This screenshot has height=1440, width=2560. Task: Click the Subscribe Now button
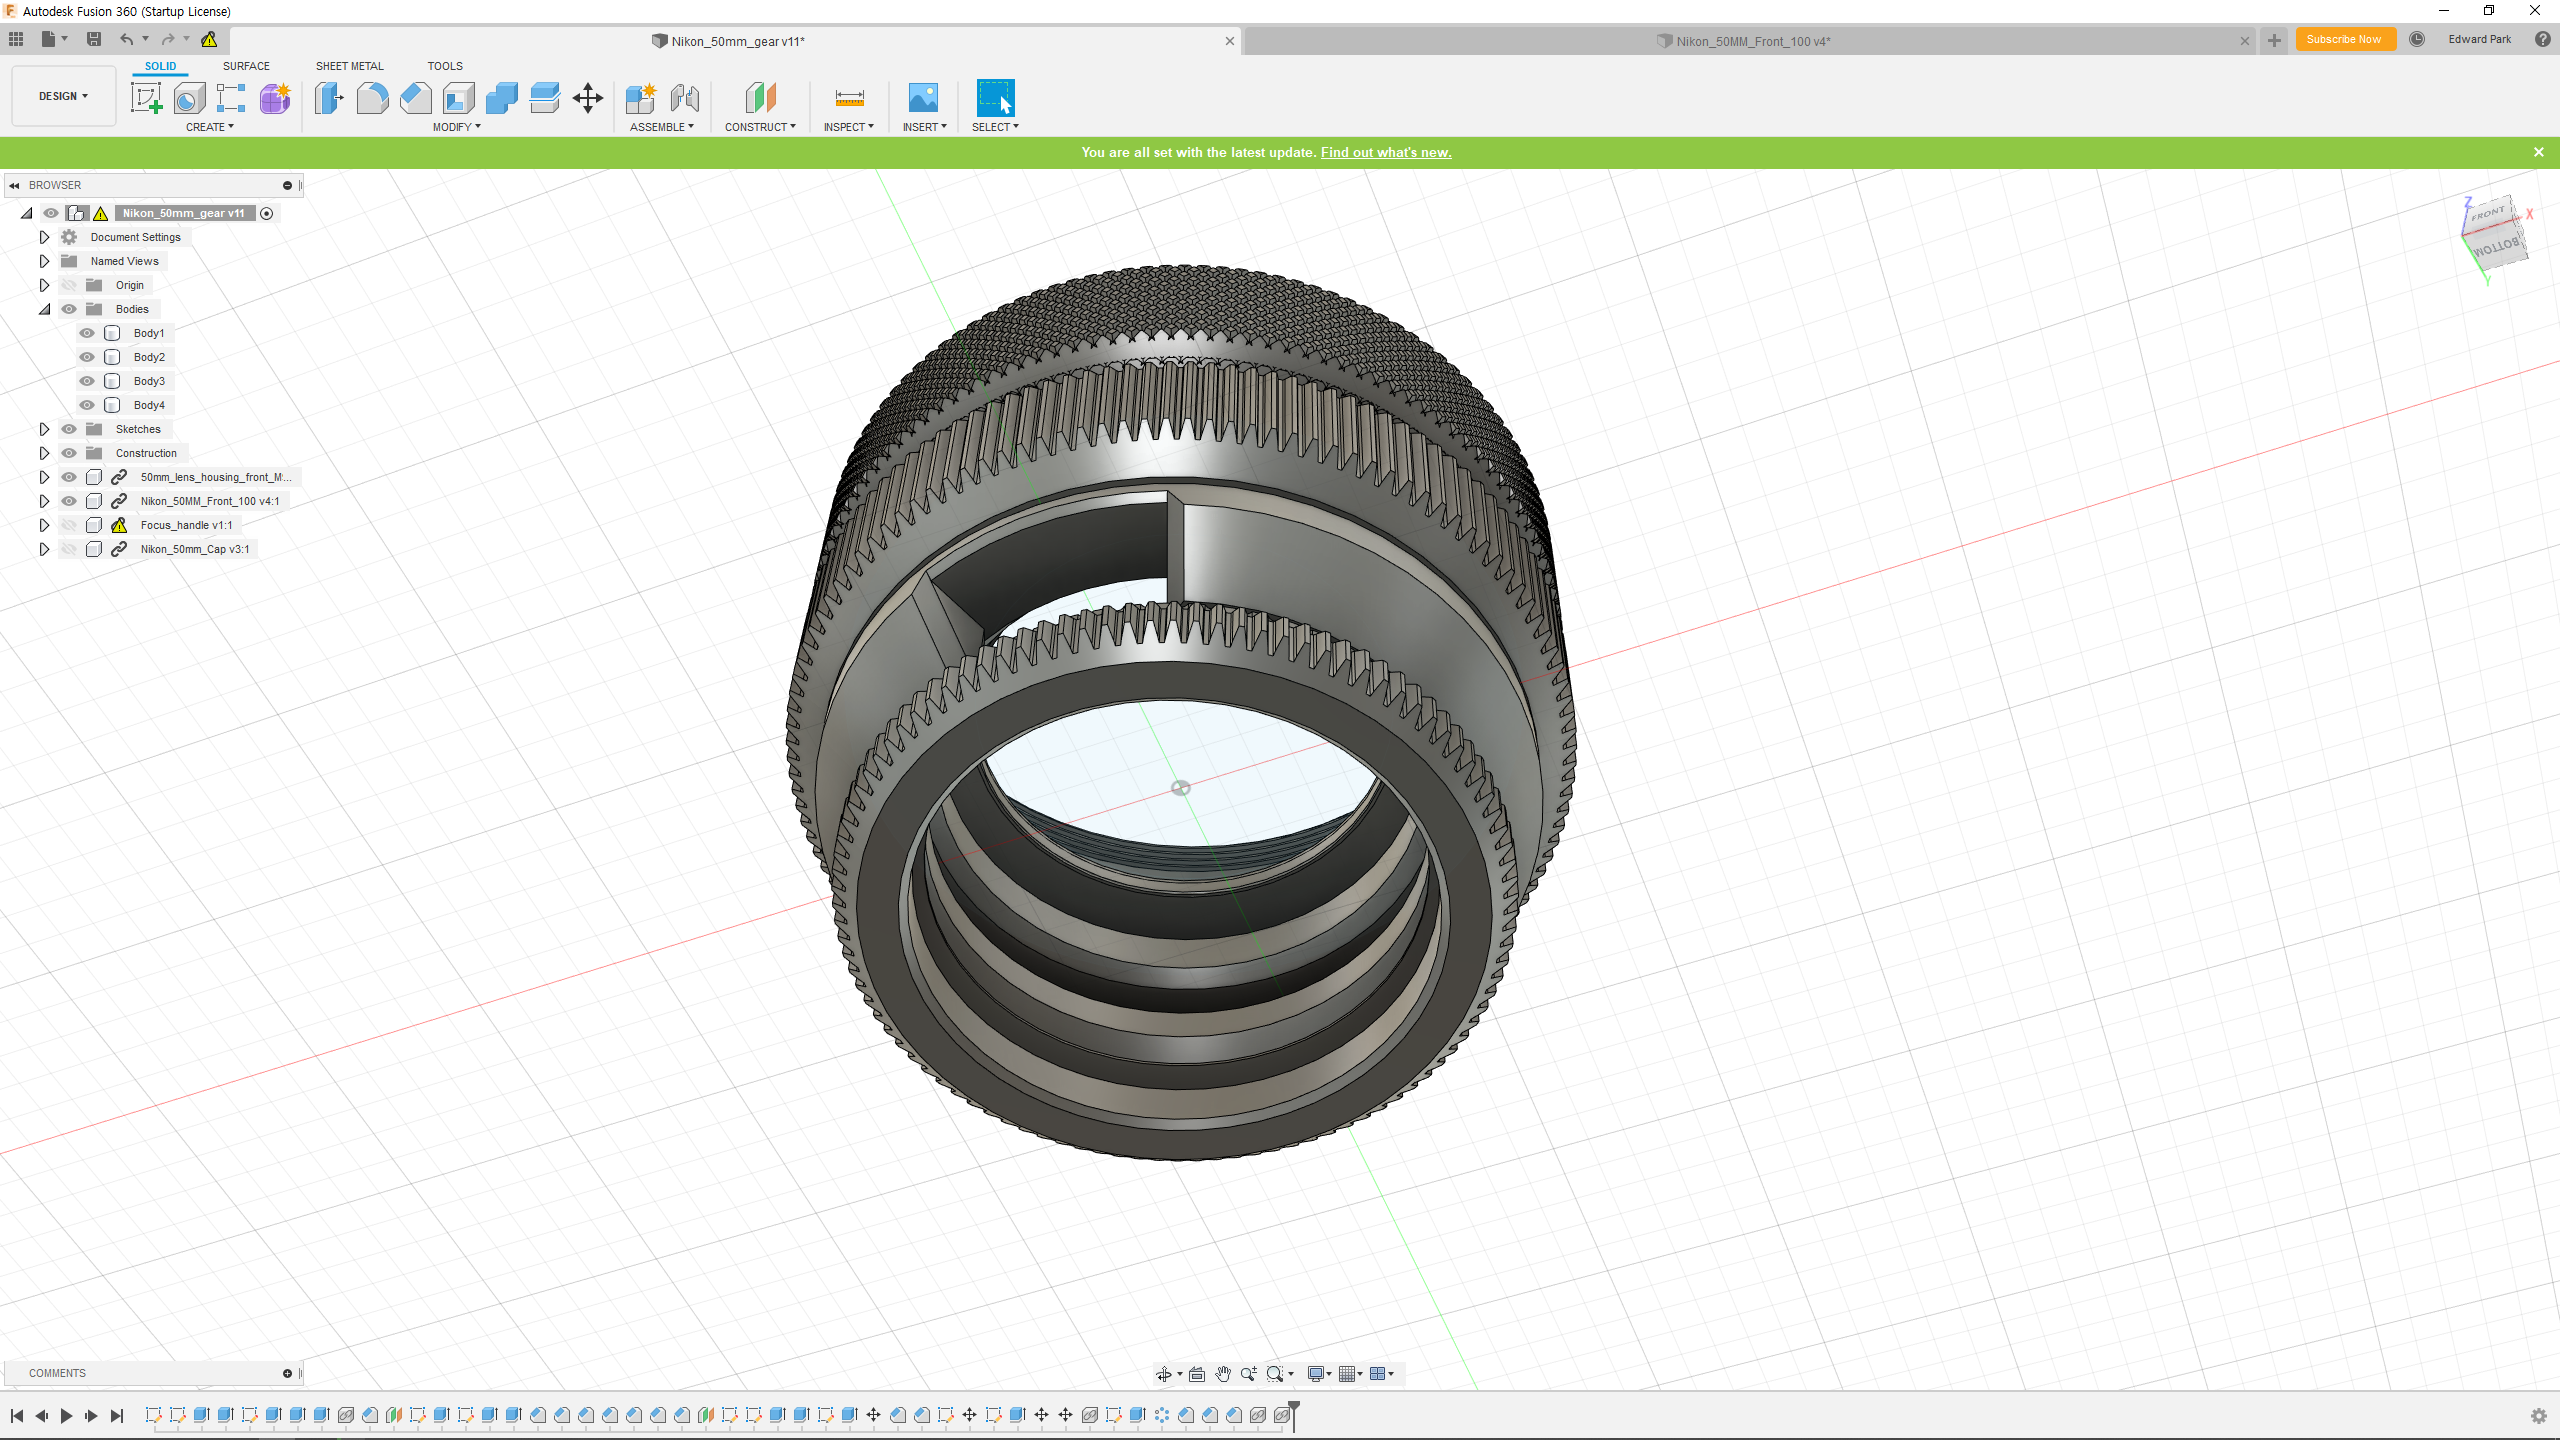(2343, 39)
